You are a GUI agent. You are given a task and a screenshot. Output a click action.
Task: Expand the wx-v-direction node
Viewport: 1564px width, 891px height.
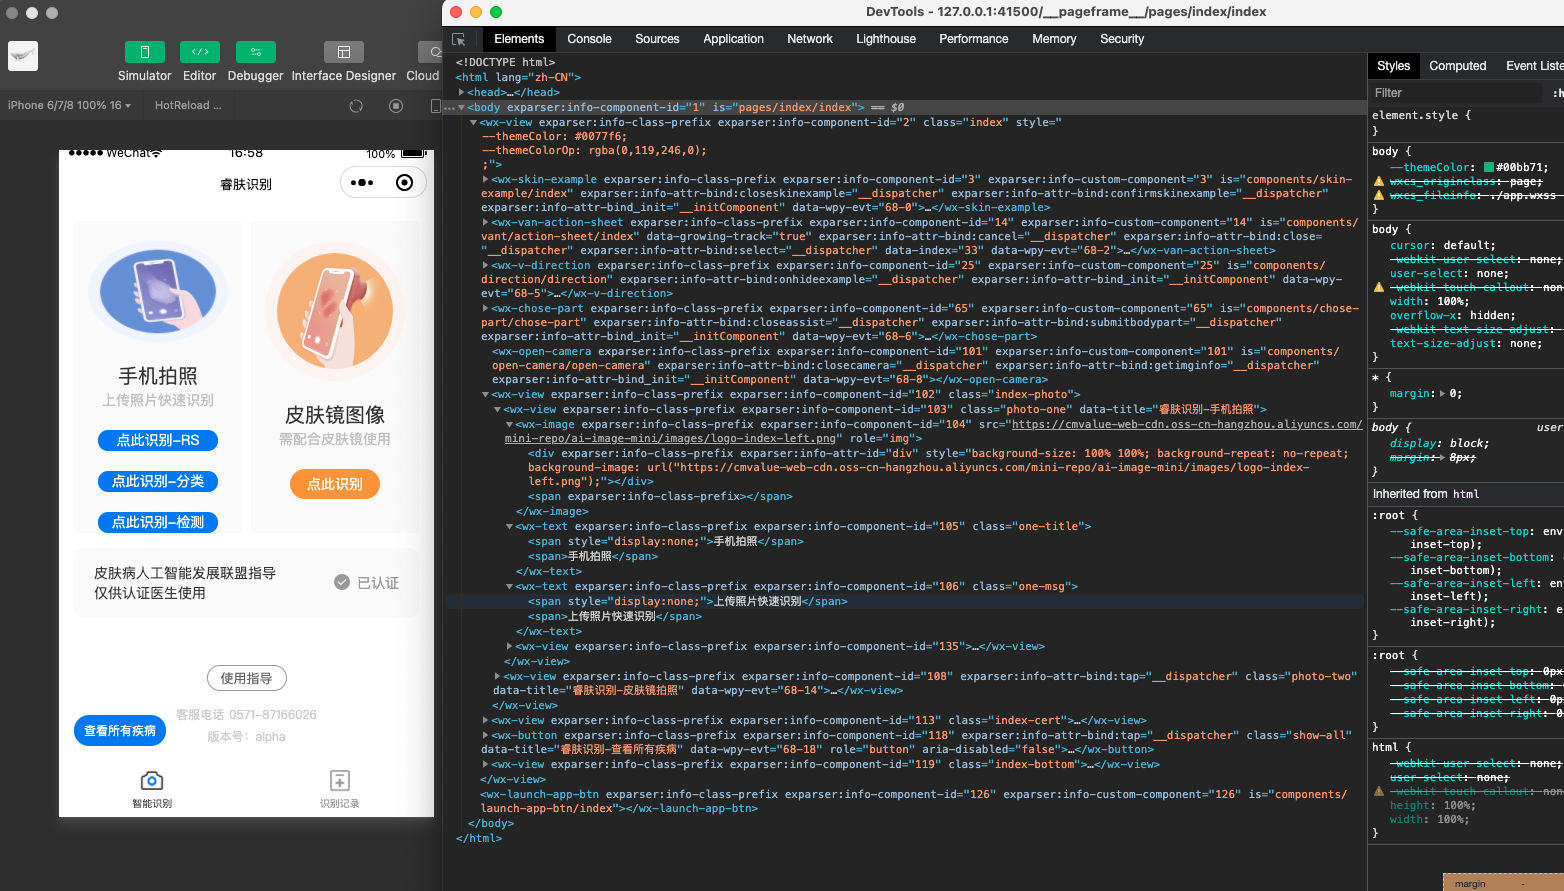tap(486, 265)
